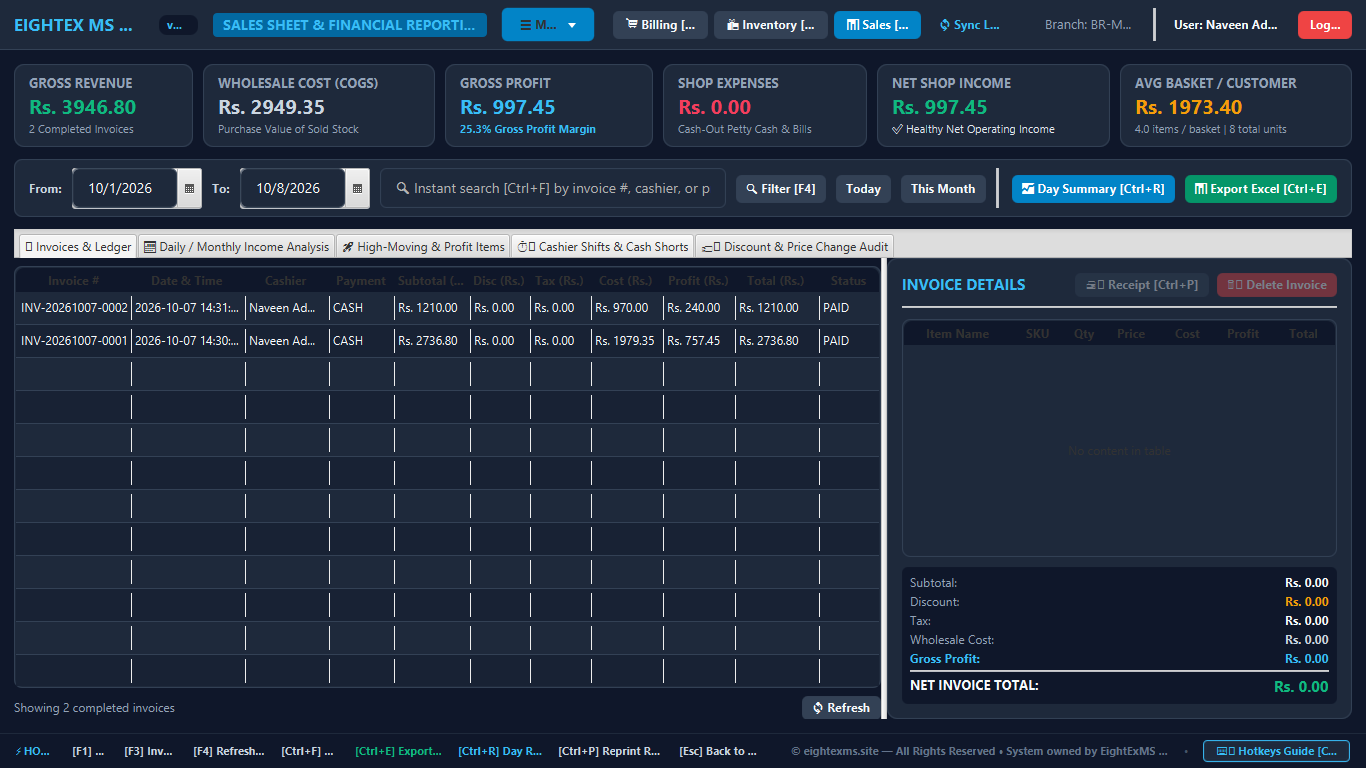Open High-Moving & Profit Items tab

(x=423, y=247)
